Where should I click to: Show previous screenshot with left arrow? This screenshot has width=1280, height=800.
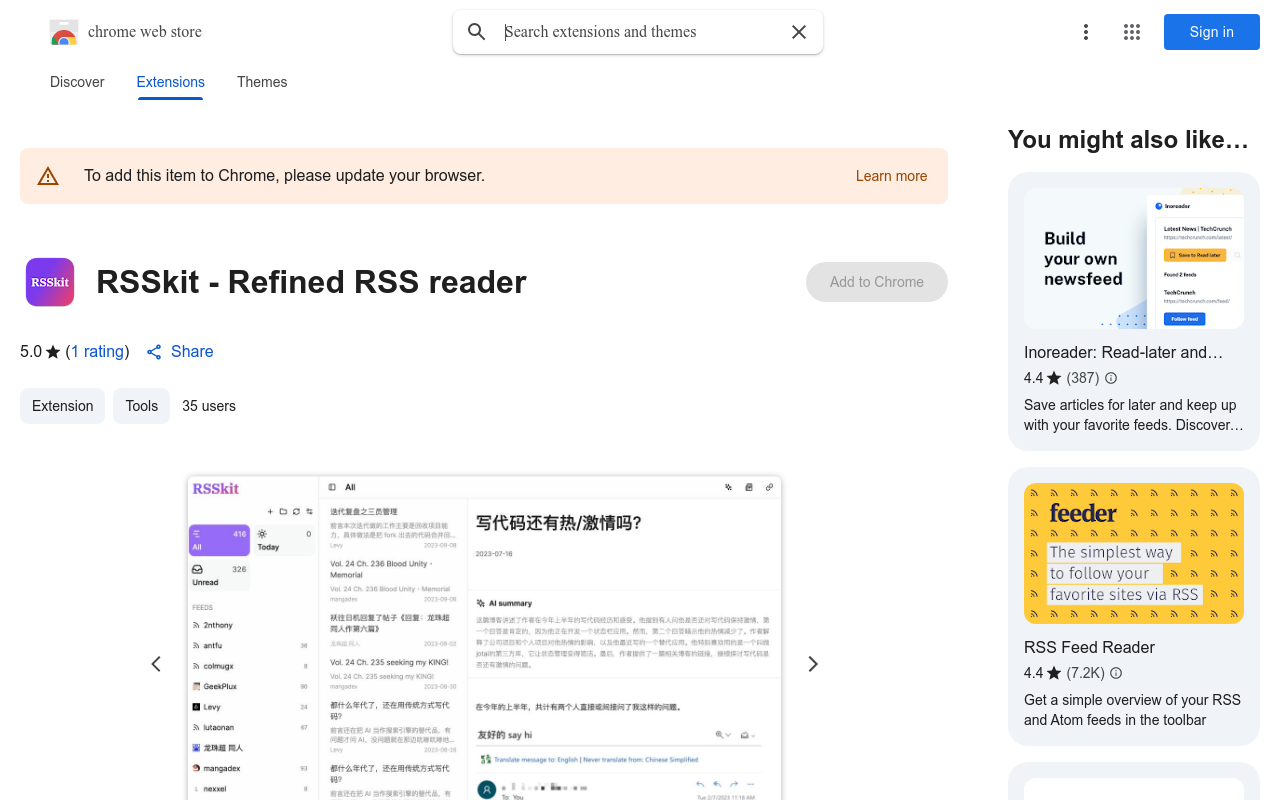(156, 664)
